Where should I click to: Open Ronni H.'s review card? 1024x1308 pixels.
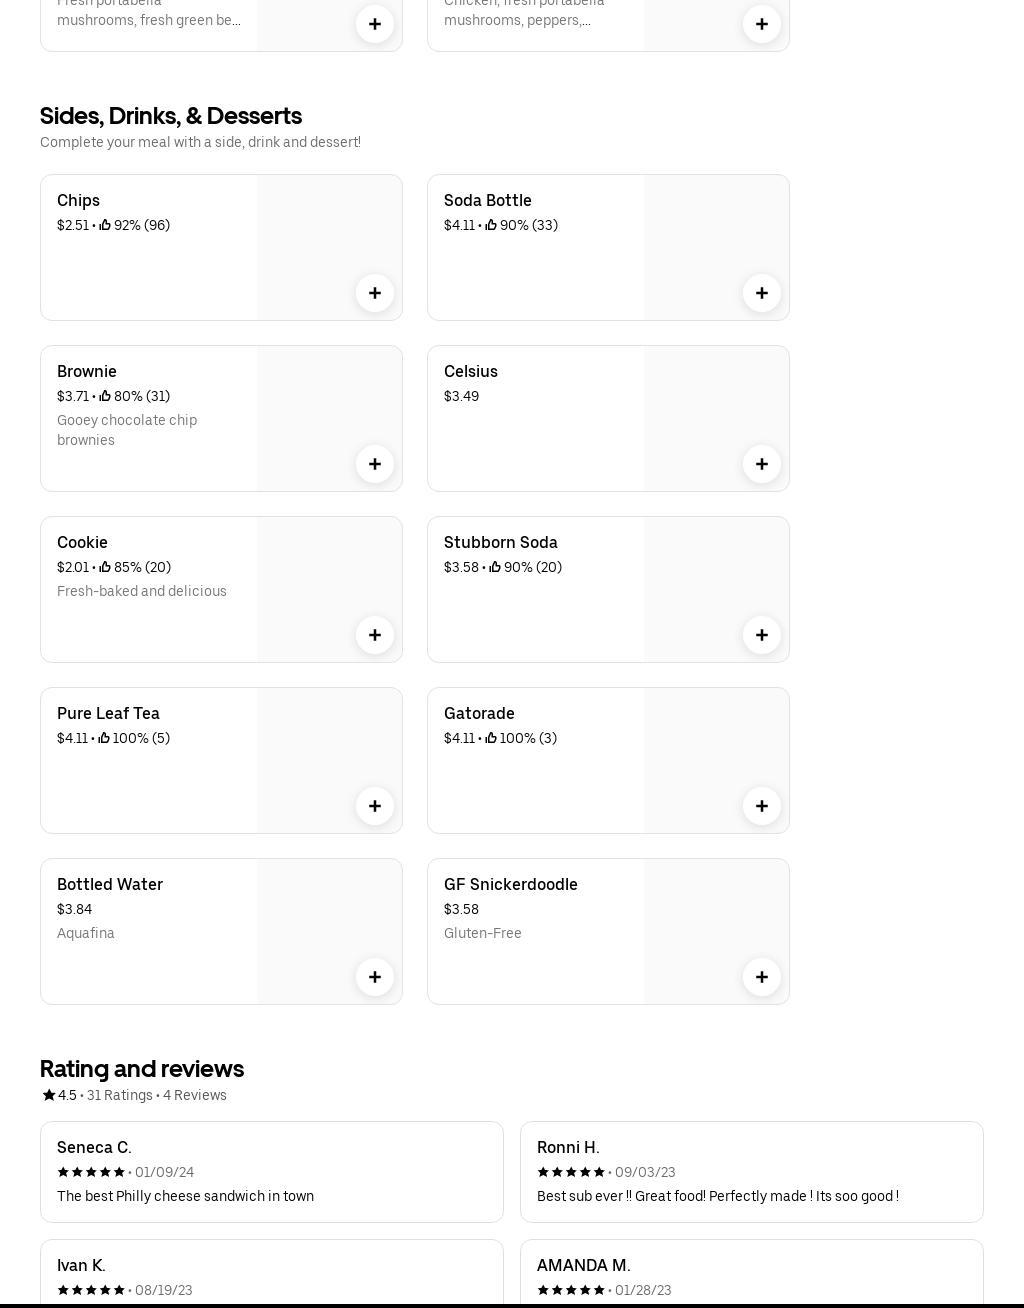[751, 1172]
